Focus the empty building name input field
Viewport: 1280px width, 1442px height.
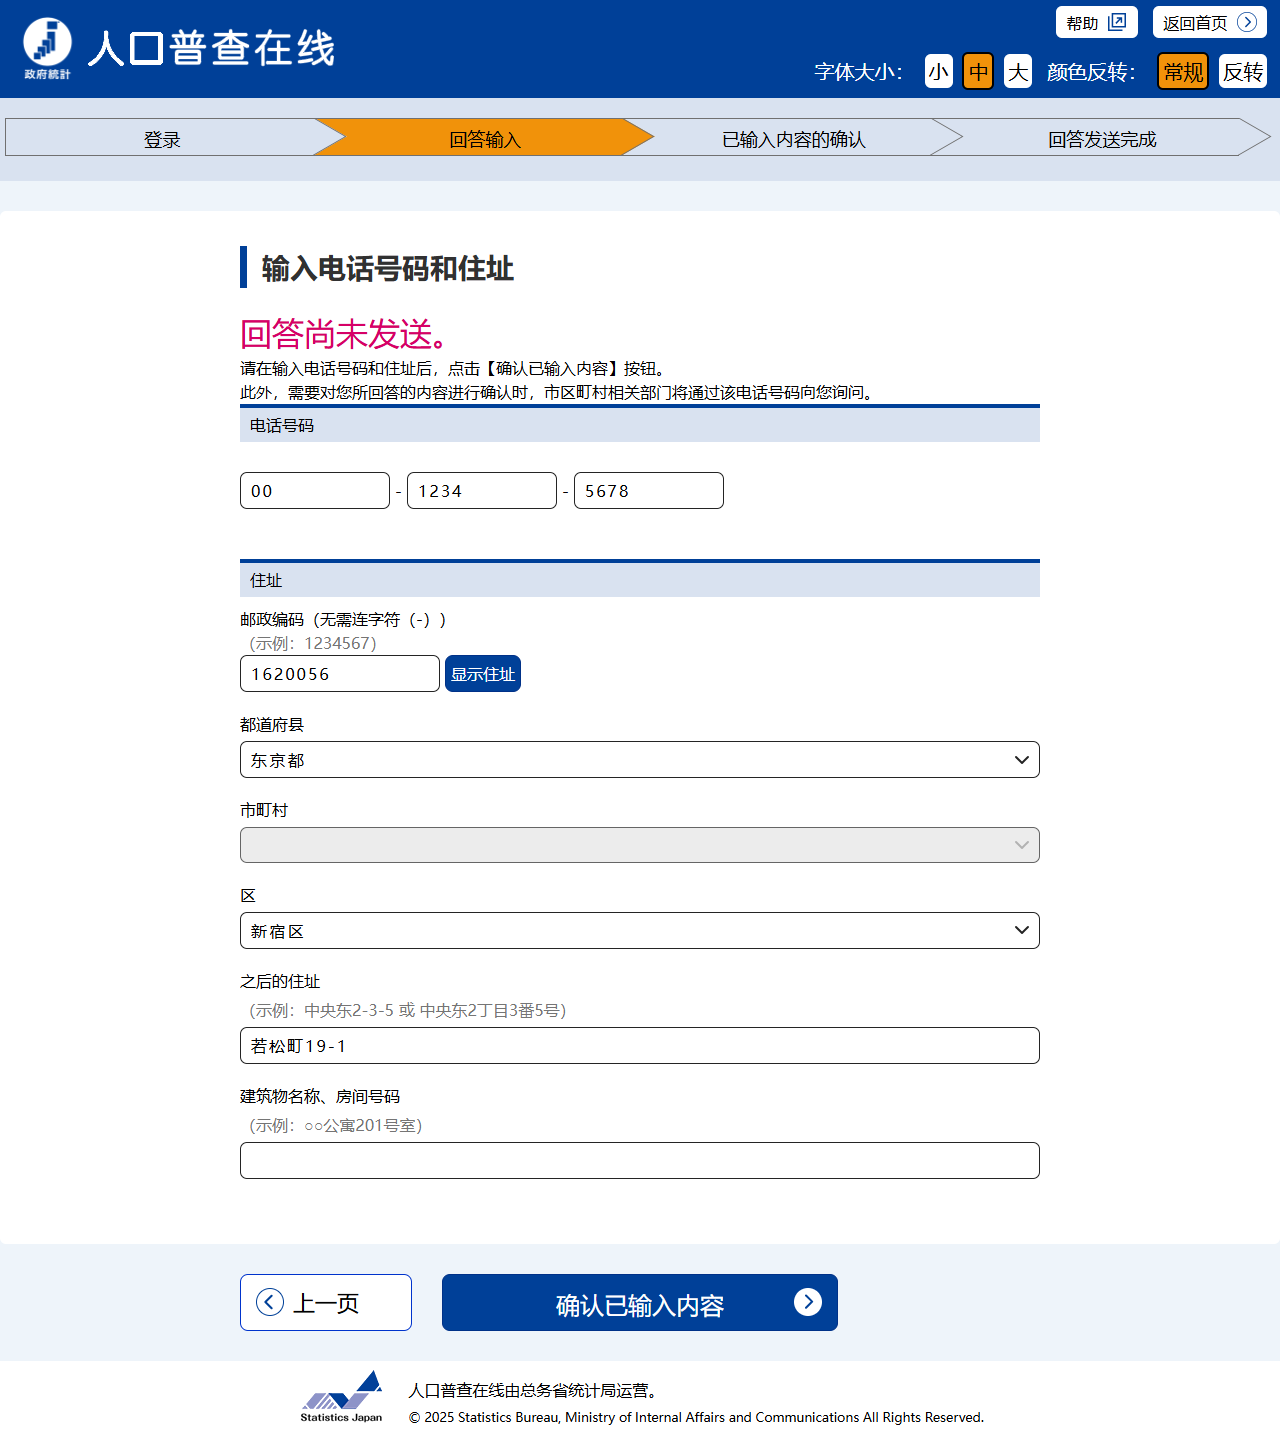640,1161
